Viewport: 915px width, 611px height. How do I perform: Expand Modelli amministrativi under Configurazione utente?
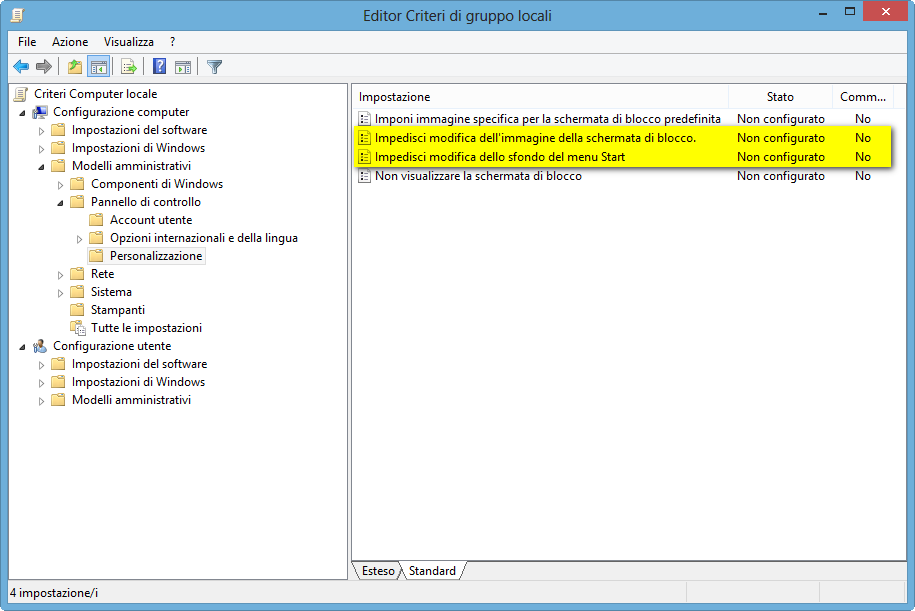[x=41, y=401]
